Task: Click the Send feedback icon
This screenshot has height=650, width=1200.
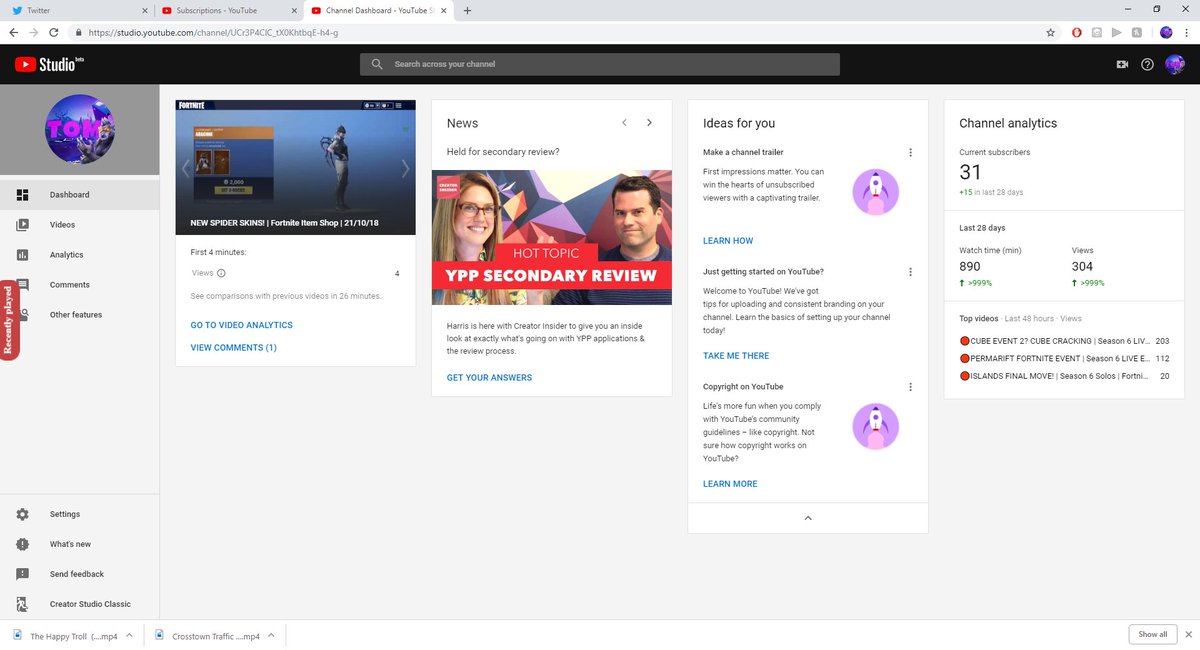Action: [x=22, y=574]
